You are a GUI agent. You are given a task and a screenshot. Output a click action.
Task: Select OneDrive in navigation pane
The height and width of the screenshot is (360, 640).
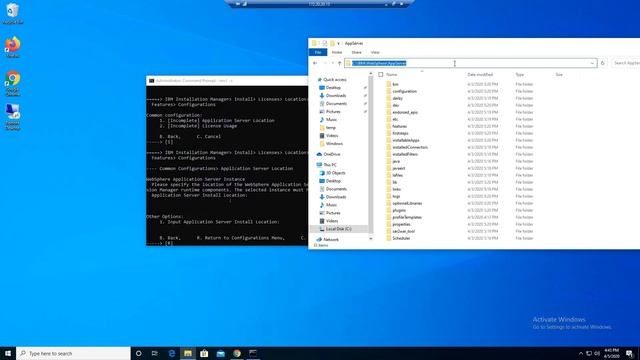331,154
